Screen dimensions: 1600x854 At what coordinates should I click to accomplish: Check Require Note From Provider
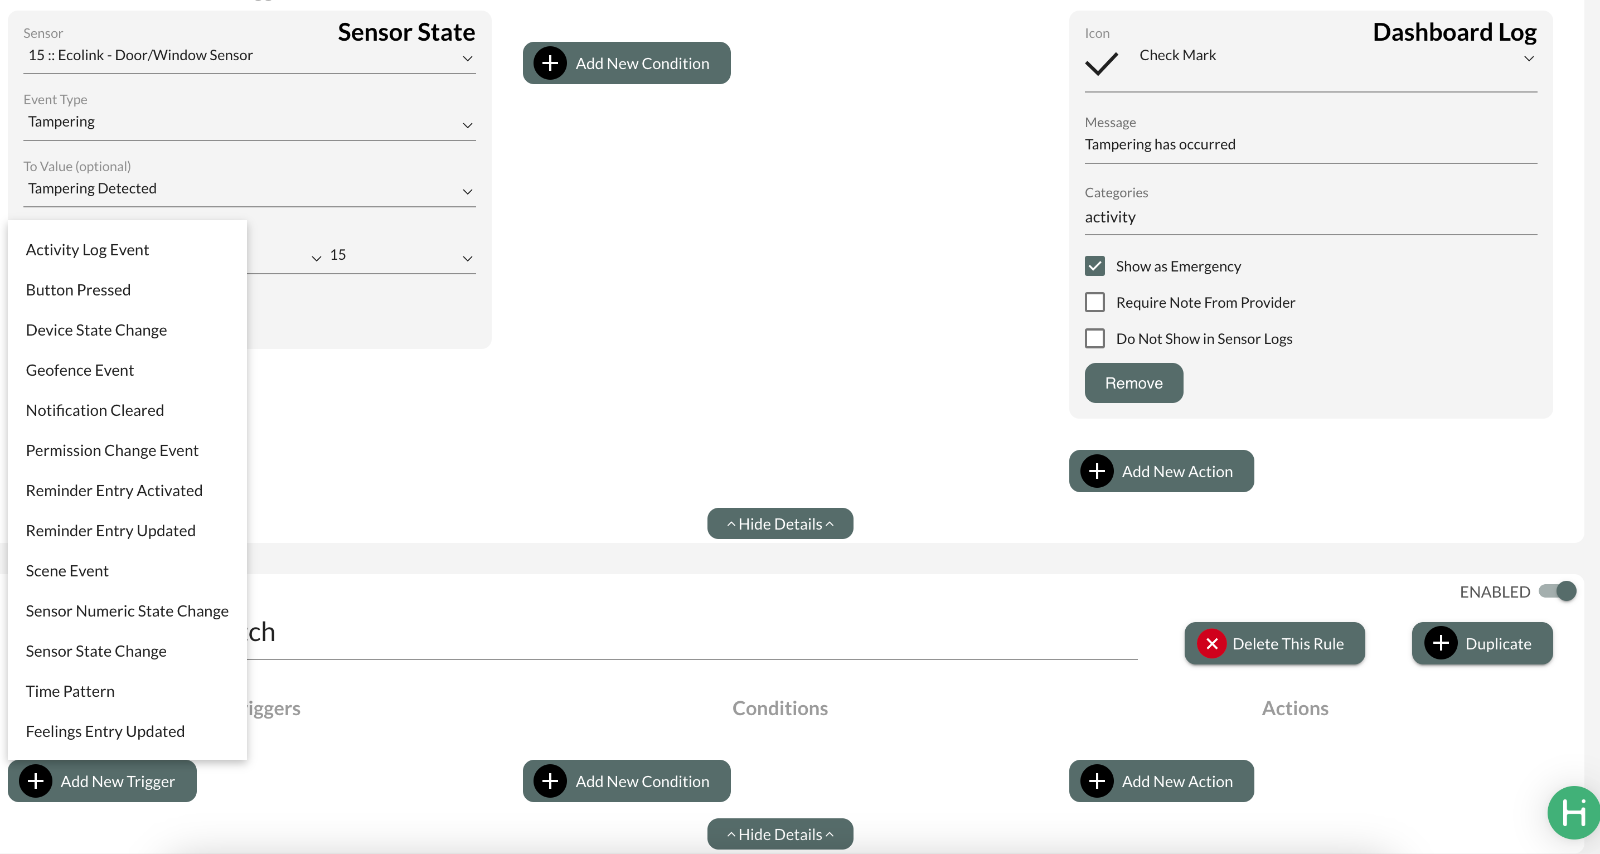(1095, 302)
